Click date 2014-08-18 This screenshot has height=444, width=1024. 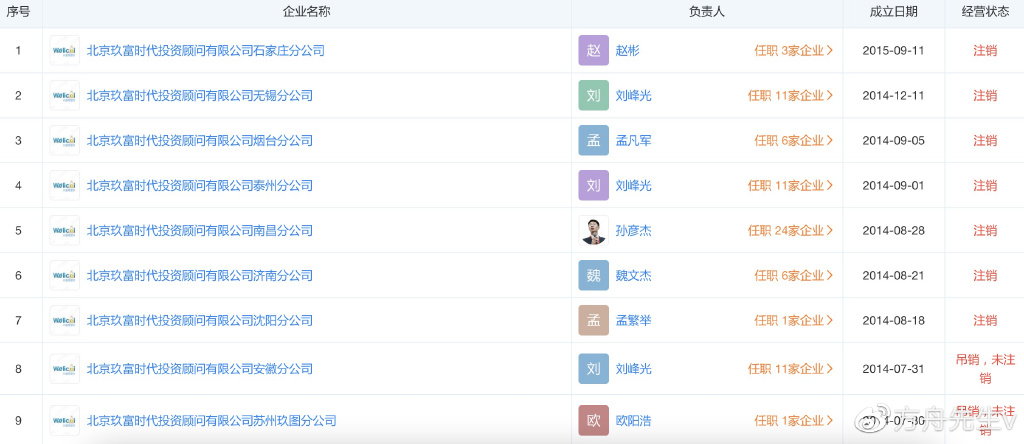coord(893,321)
